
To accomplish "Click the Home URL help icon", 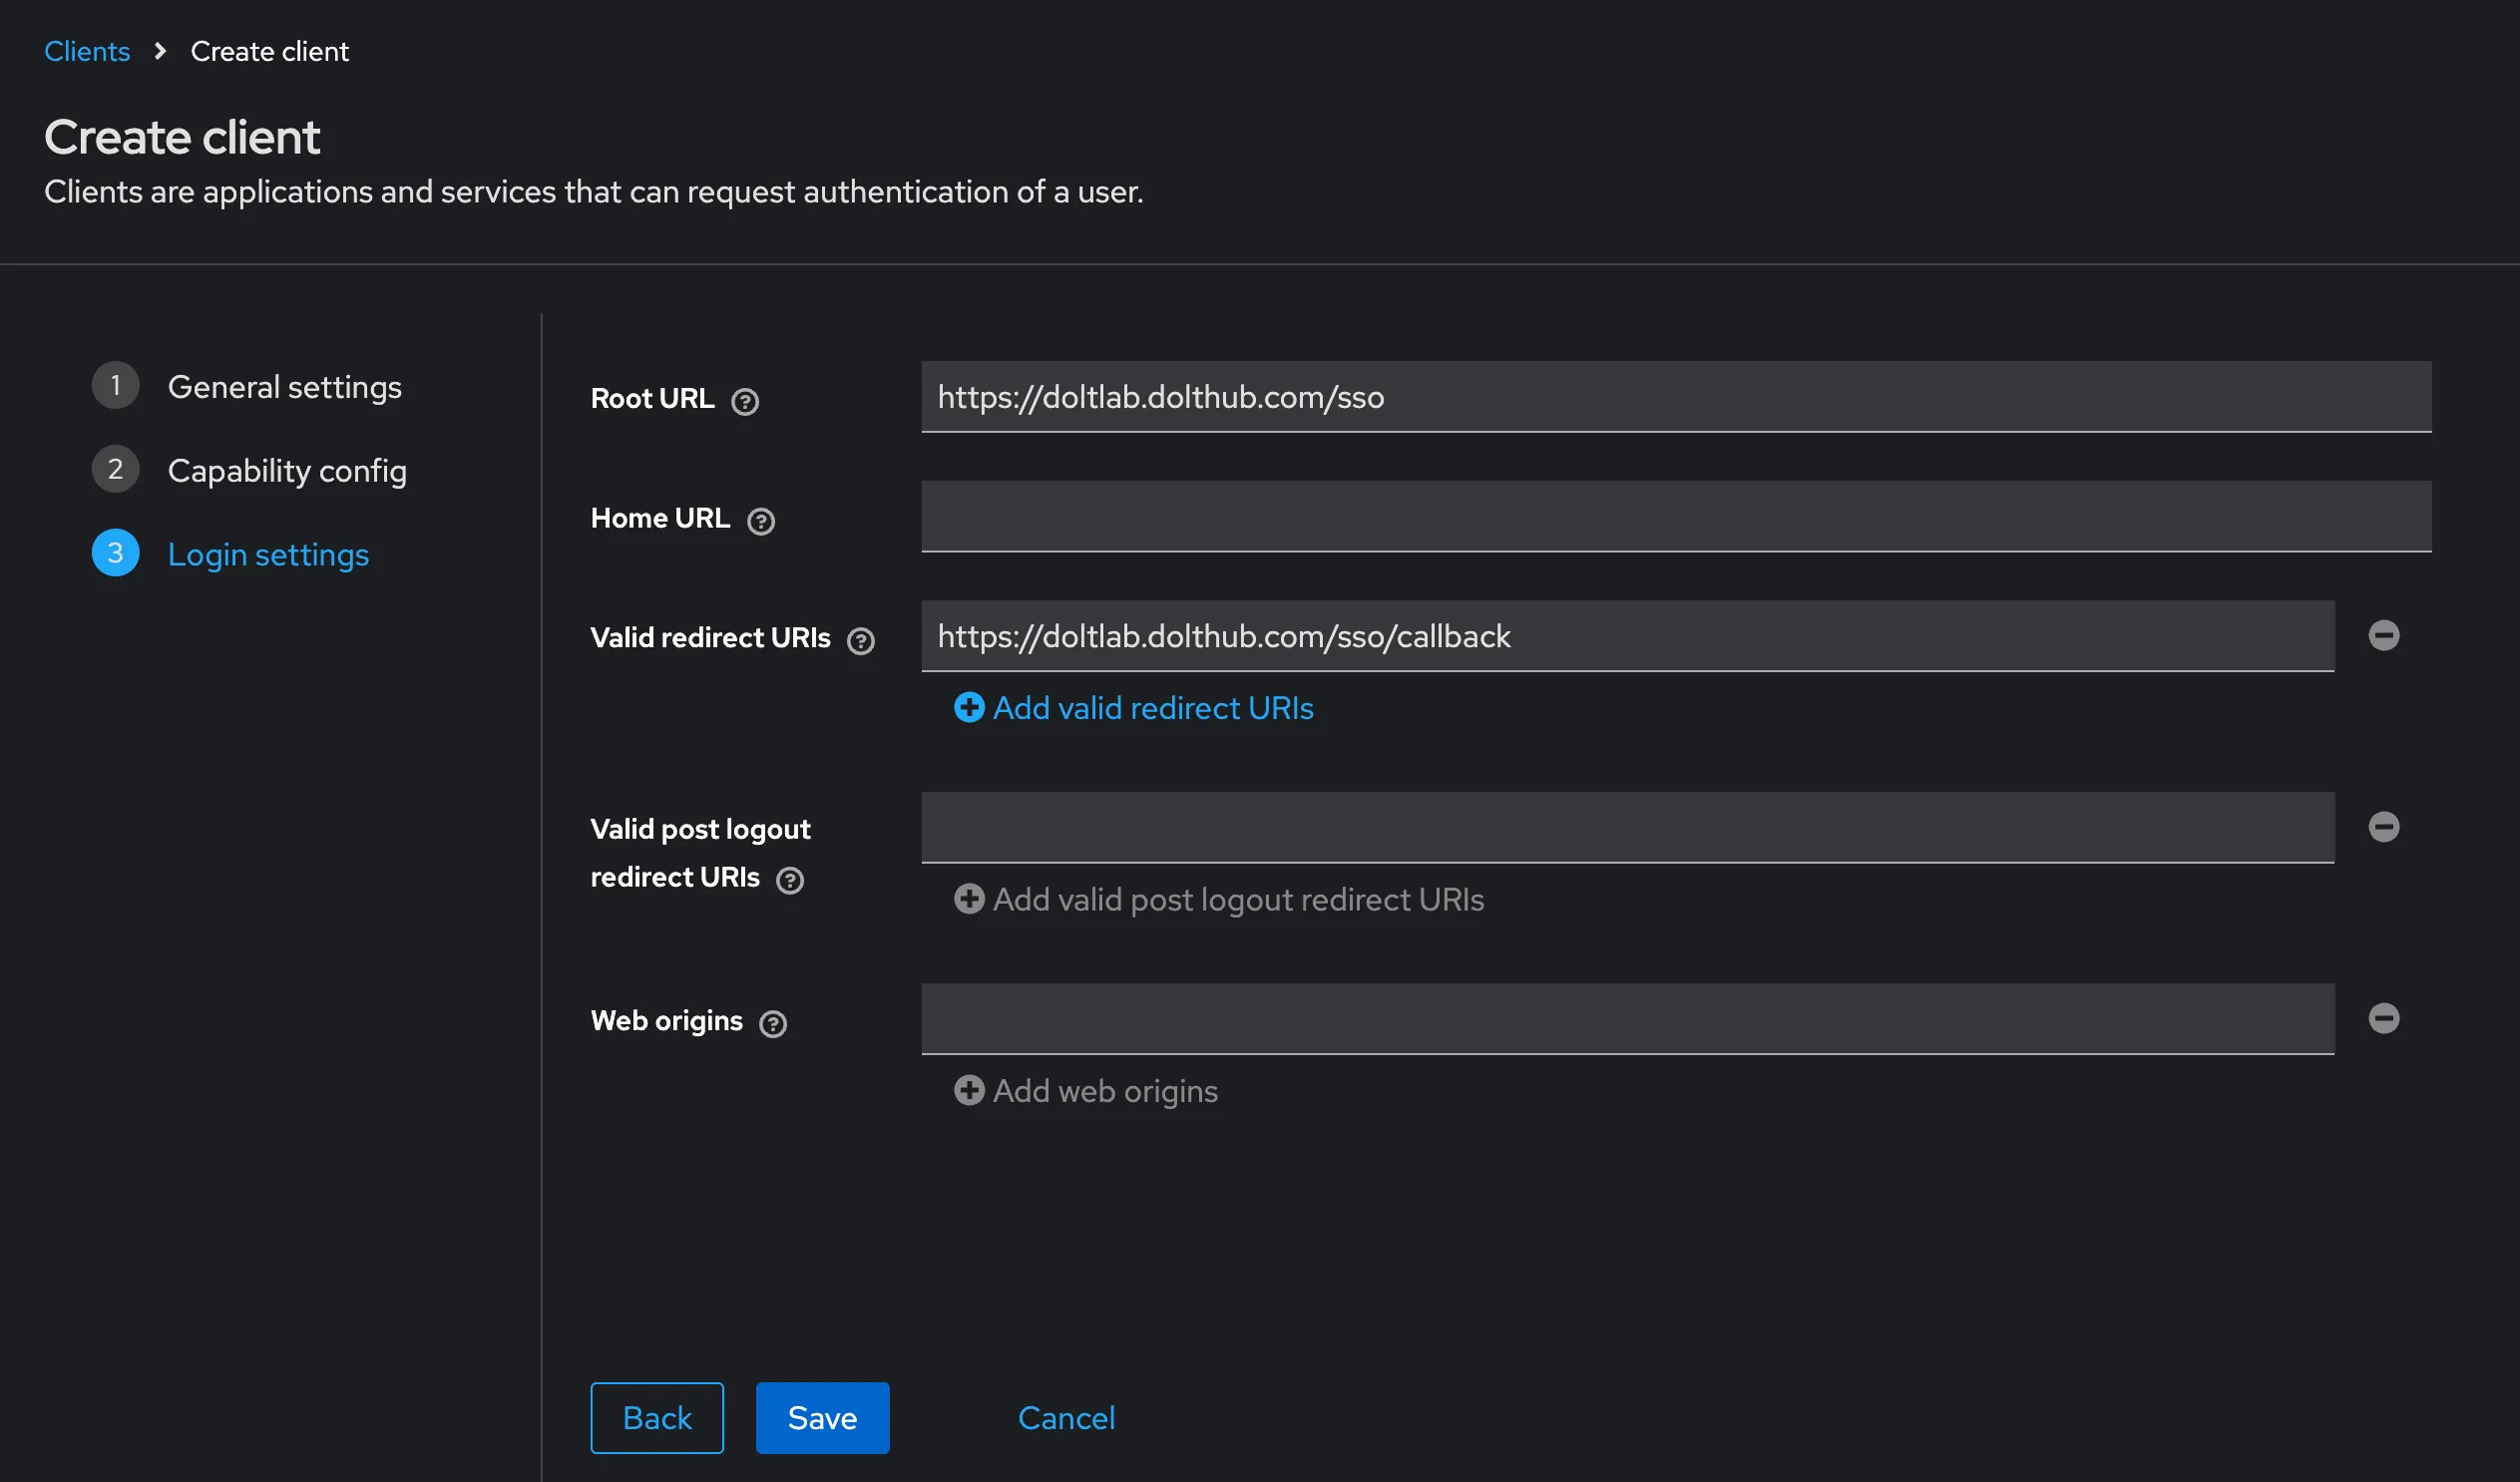I will point(761,521).
